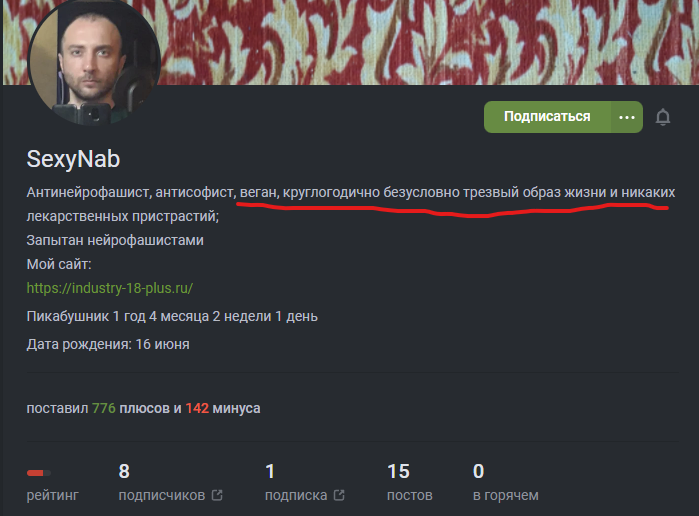Open the three-dots menu beside Подписаться

[x=627, y=117]
